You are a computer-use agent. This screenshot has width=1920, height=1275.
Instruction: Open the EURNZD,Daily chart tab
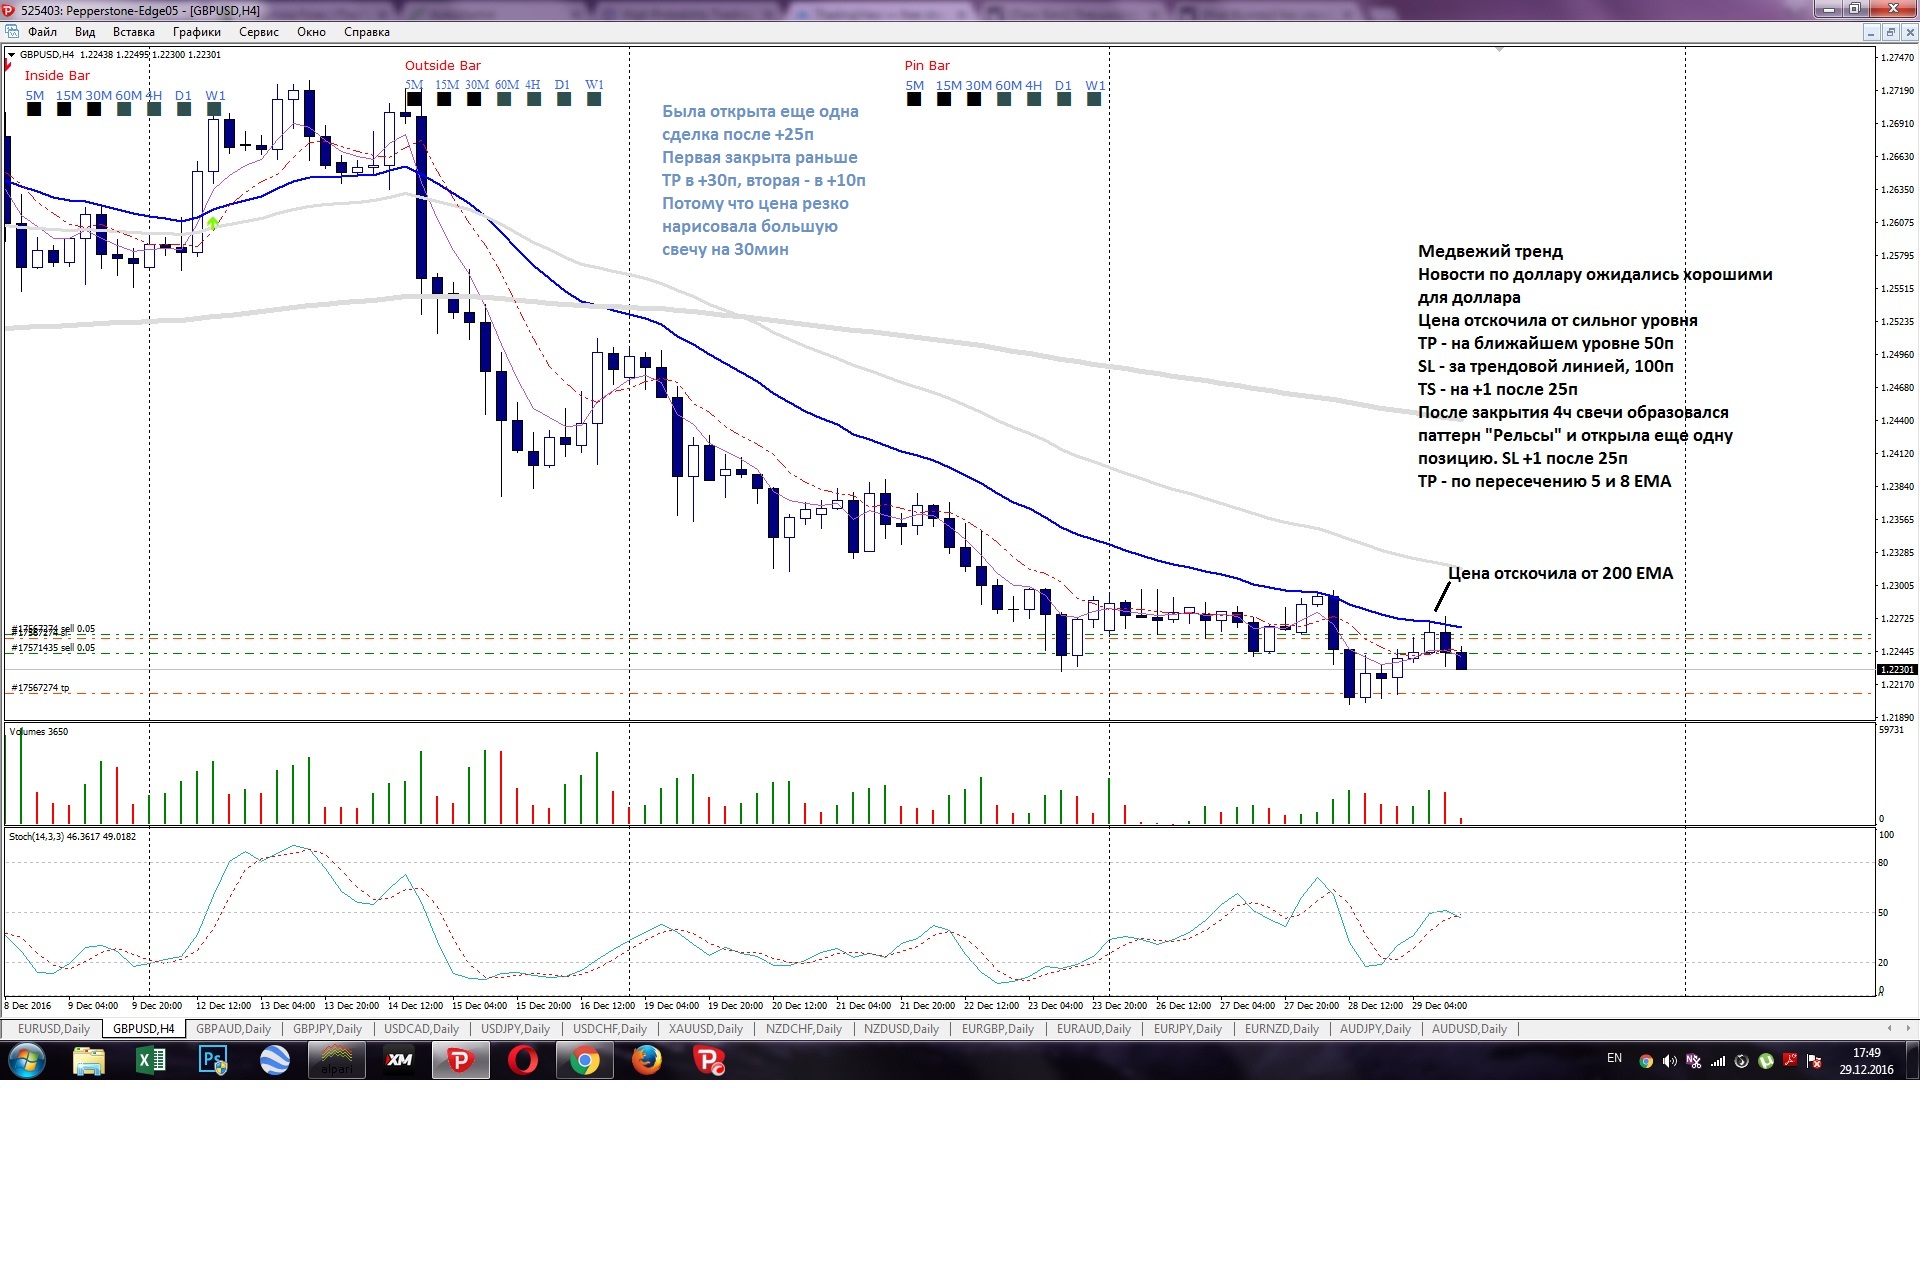tap(1282, 1029)
